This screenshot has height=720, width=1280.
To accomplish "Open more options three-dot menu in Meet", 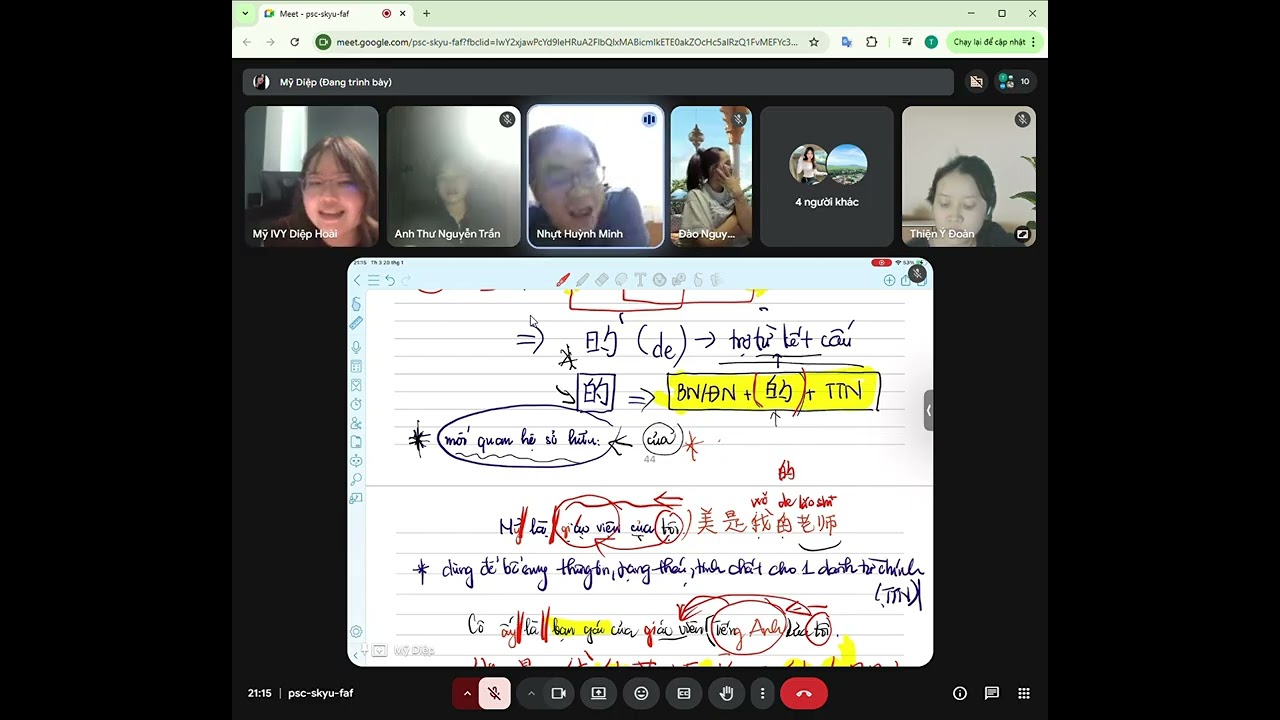I will point(762,693).
